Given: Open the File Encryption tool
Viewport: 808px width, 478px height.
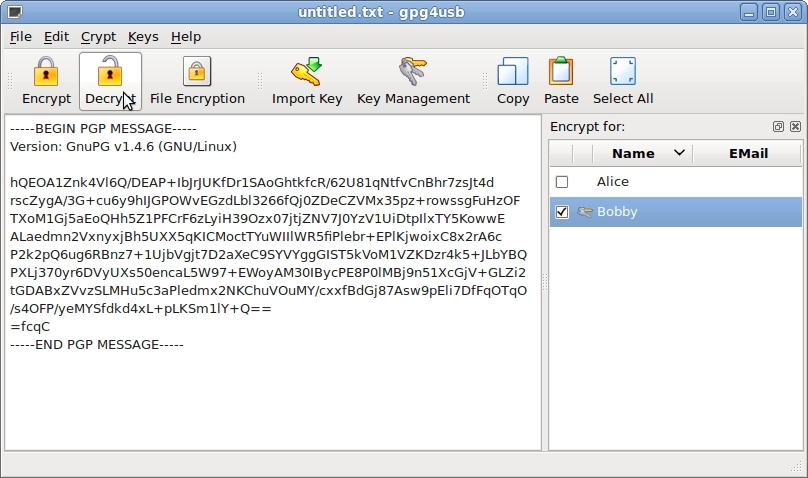Looking at the screenshot, I should (x=197, y=81).
